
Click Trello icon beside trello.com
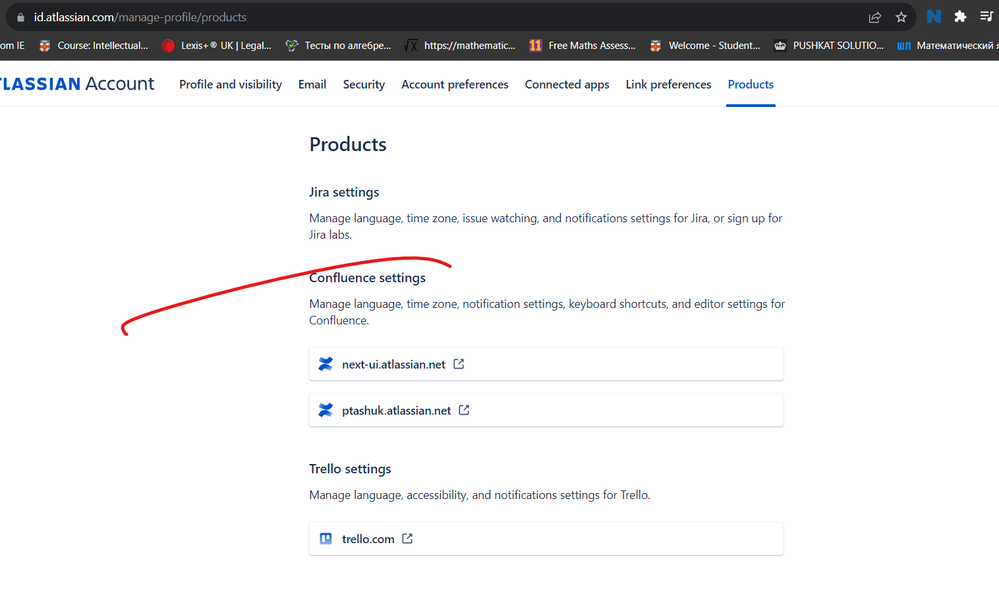(x=326, y=539)
